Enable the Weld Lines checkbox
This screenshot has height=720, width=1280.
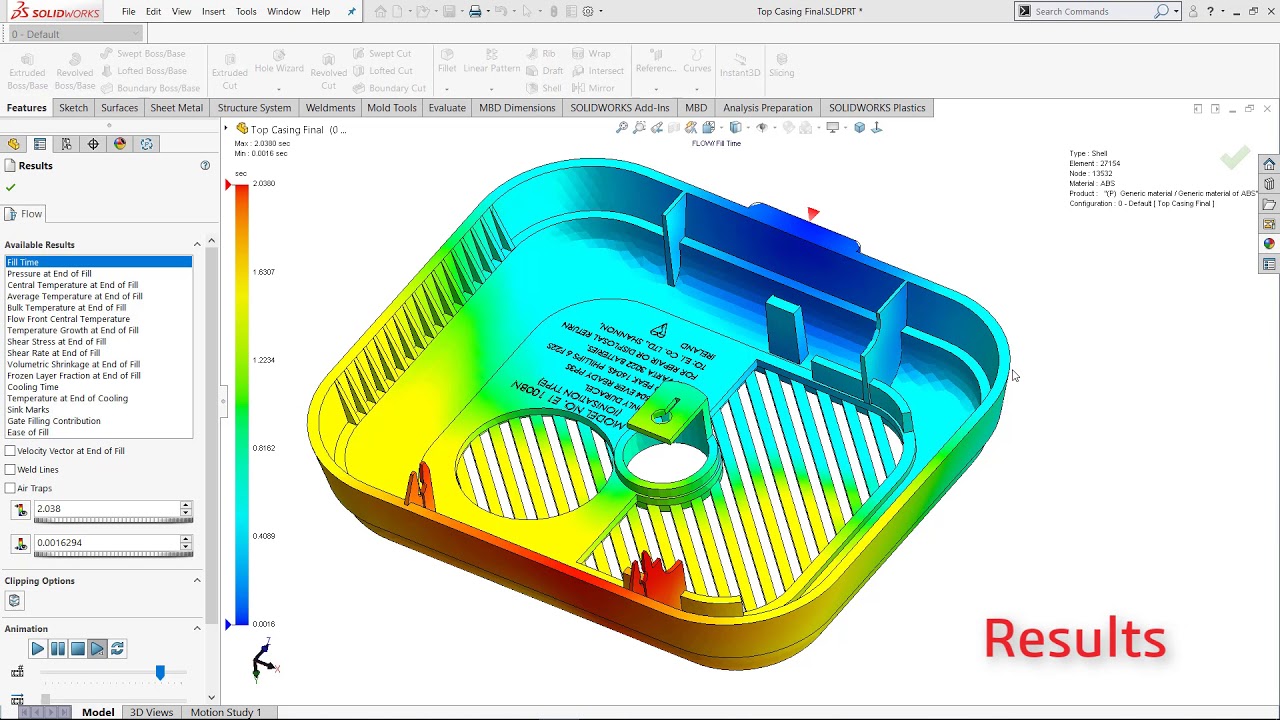point(10,470)
